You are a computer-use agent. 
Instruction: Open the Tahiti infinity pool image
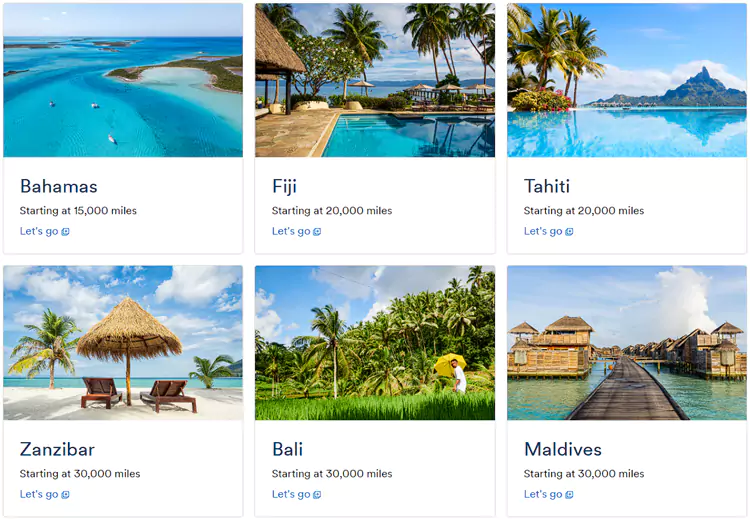[627, 80]
